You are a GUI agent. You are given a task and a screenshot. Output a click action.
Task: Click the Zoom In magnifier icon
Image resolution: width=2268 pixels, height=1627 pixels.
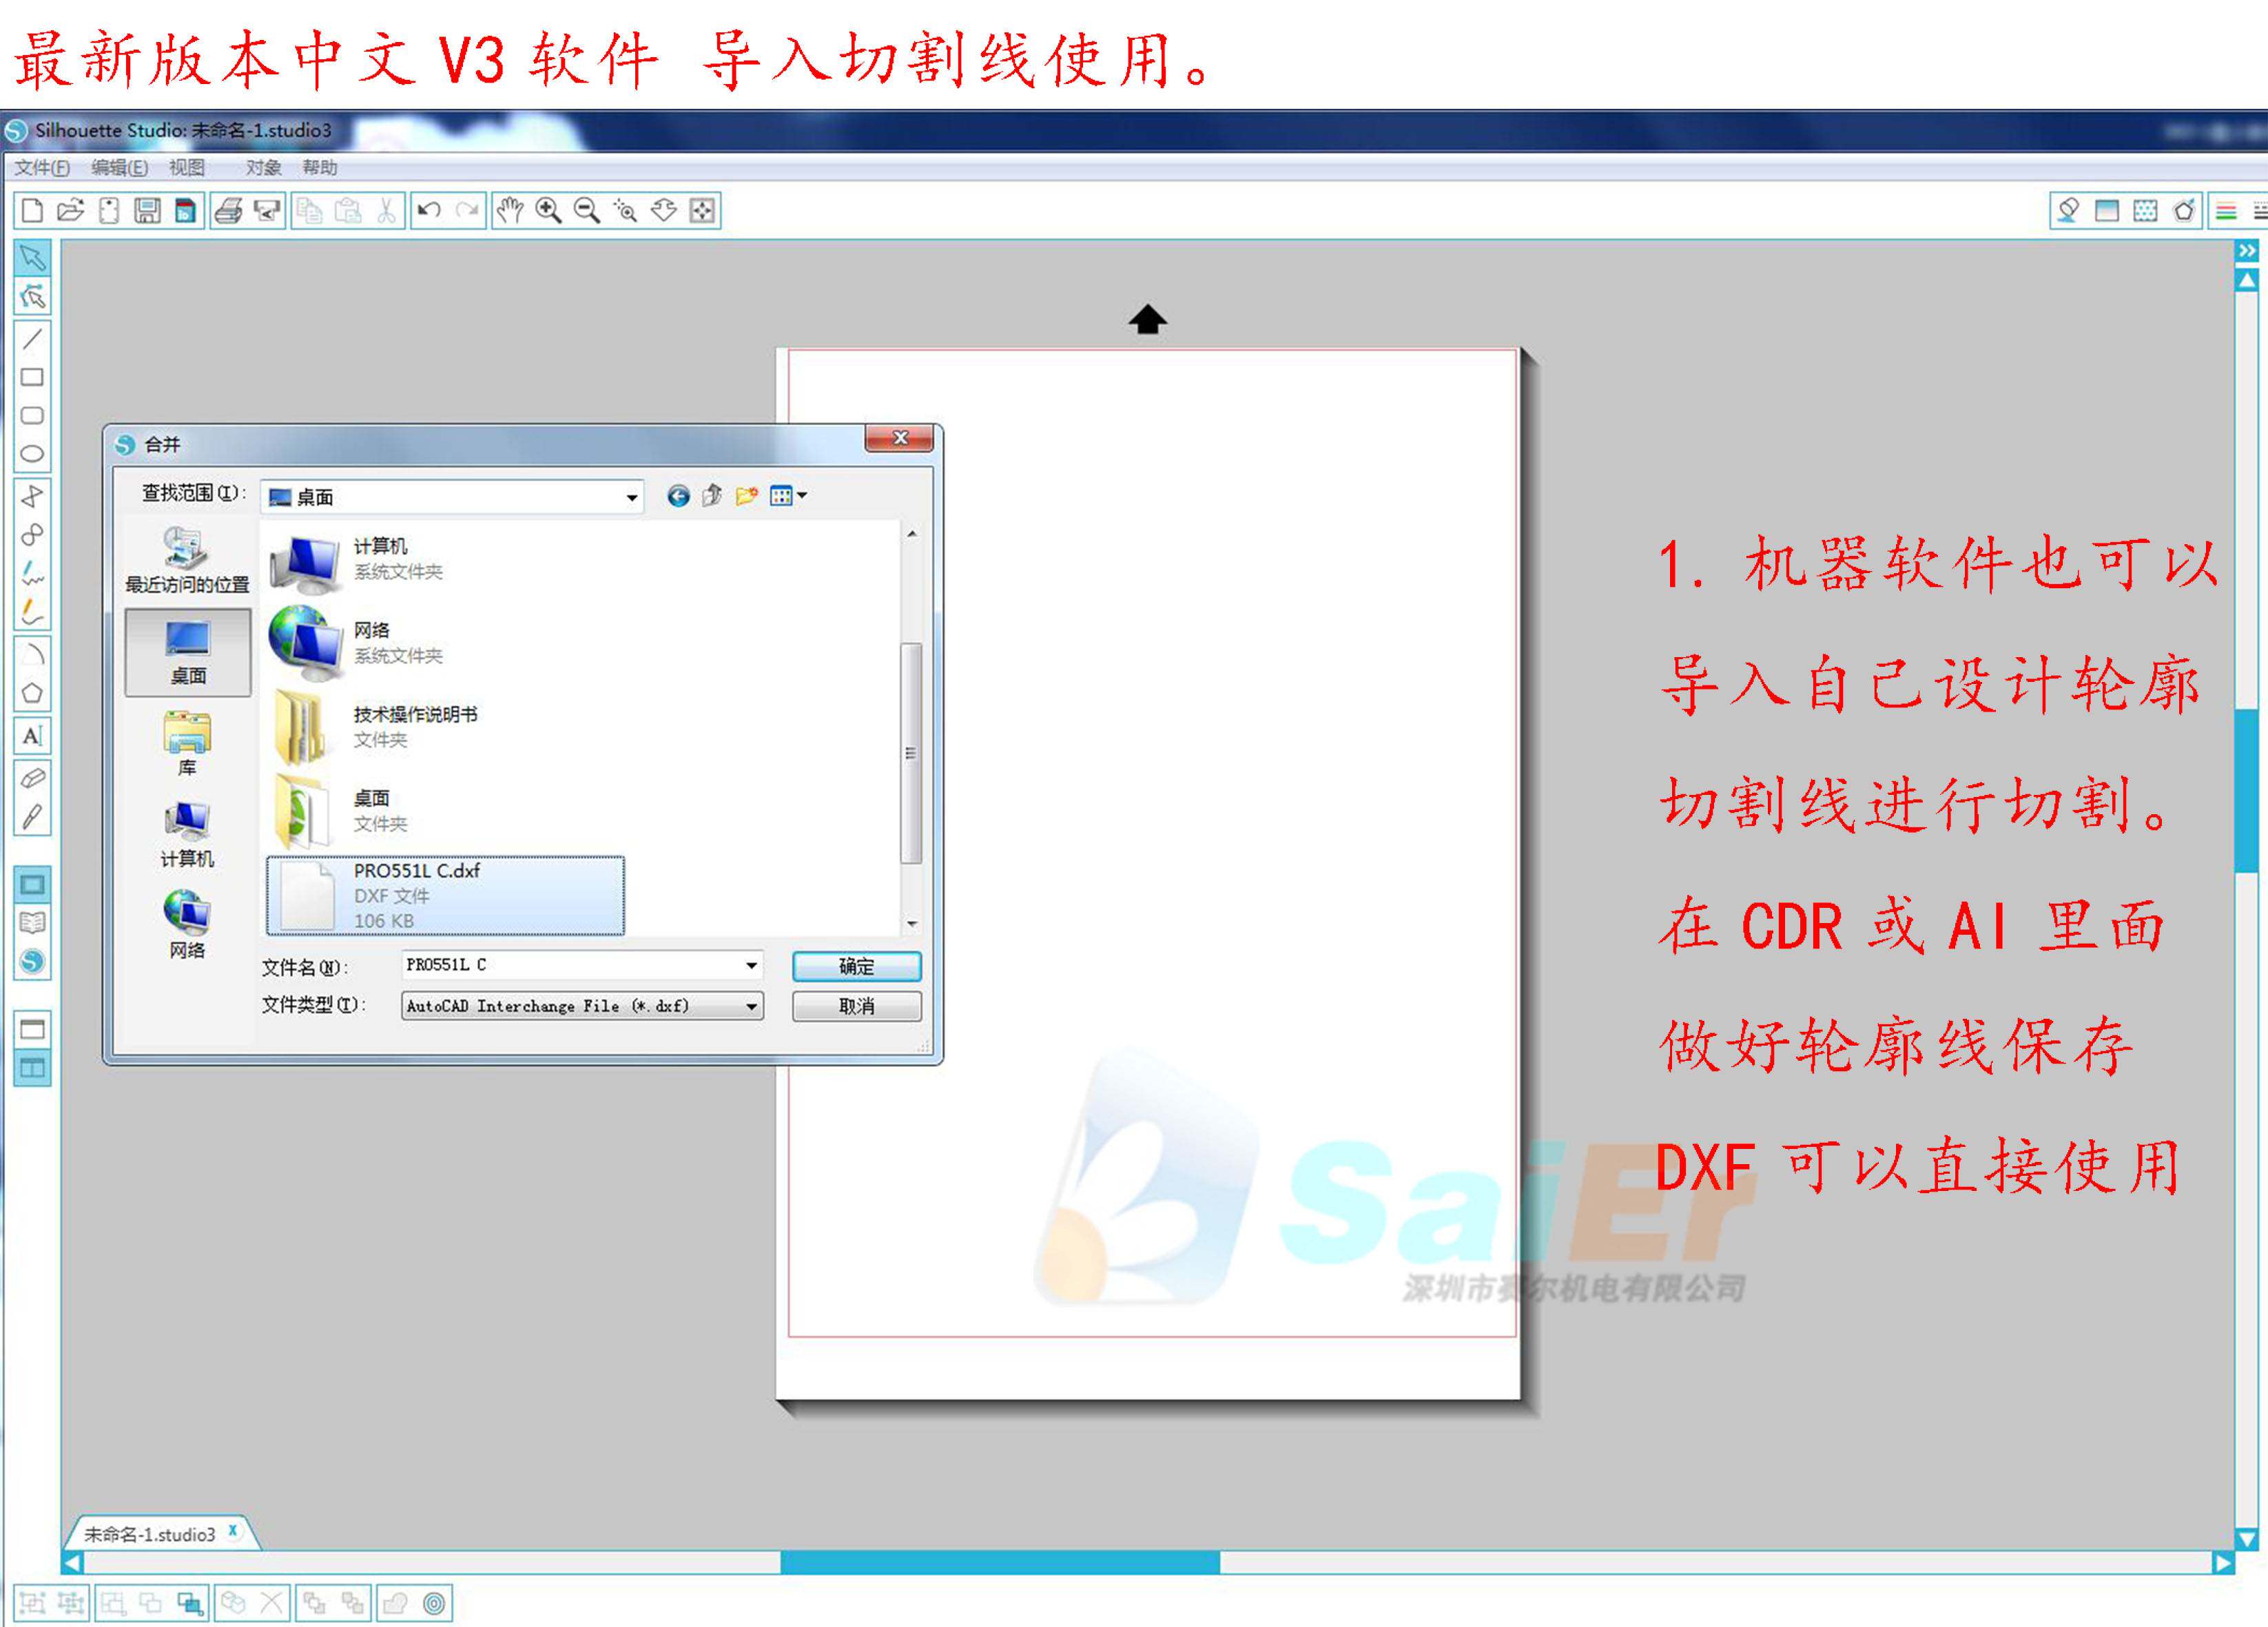pyautogui.click(x=548, y=210)
